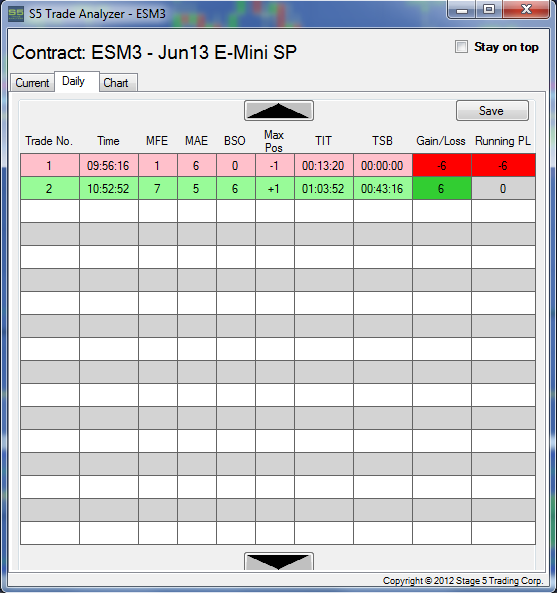Screen dimensions: 557x593
Task: Select the Daily tab
Action: [77, 81]
